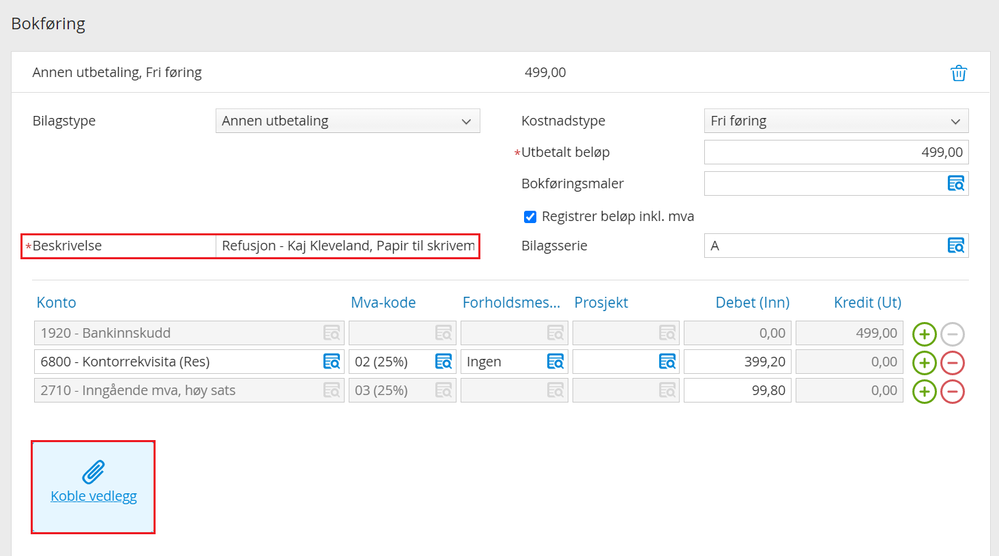Click the Bokføring page heading

[x=48, y=24]
